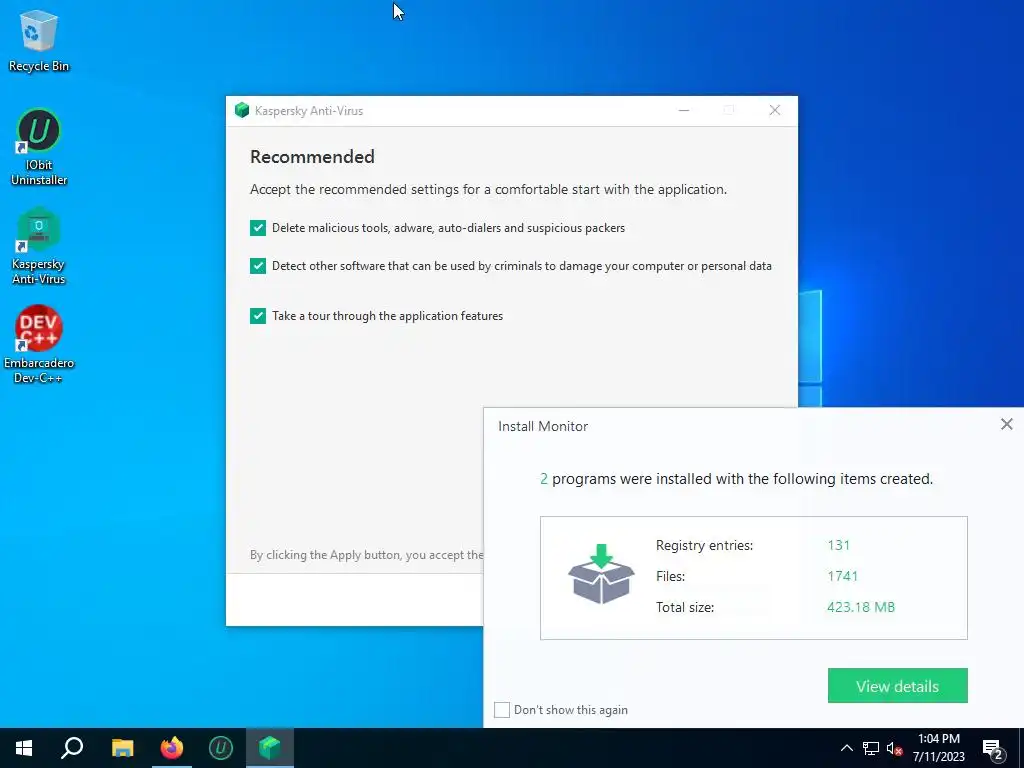Uncheck Delete malicious tools, adware option
1024x768 pixels.
pos(258,228)
